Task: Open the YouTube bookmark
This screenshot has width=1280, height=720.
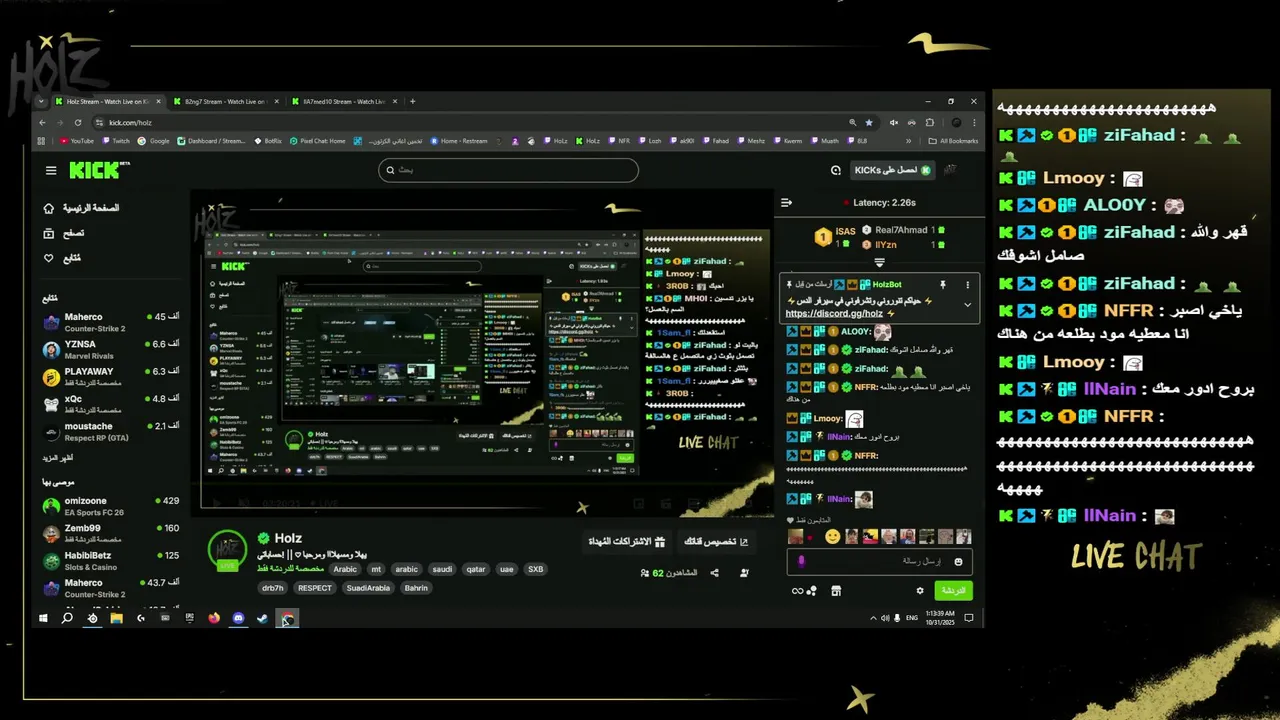Action: [x=77, y=141]
